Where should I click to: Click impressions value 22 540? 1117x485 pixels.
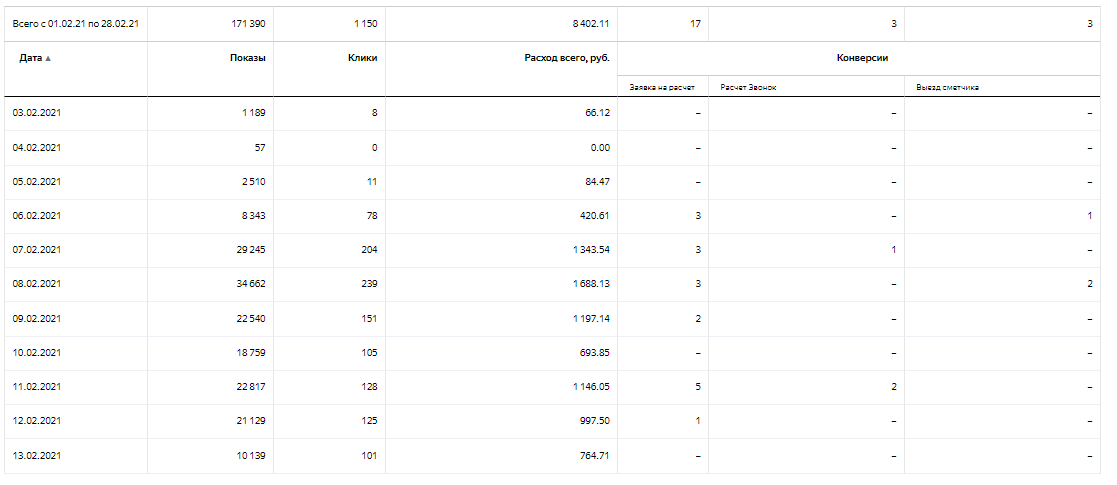tap(250, 318)
